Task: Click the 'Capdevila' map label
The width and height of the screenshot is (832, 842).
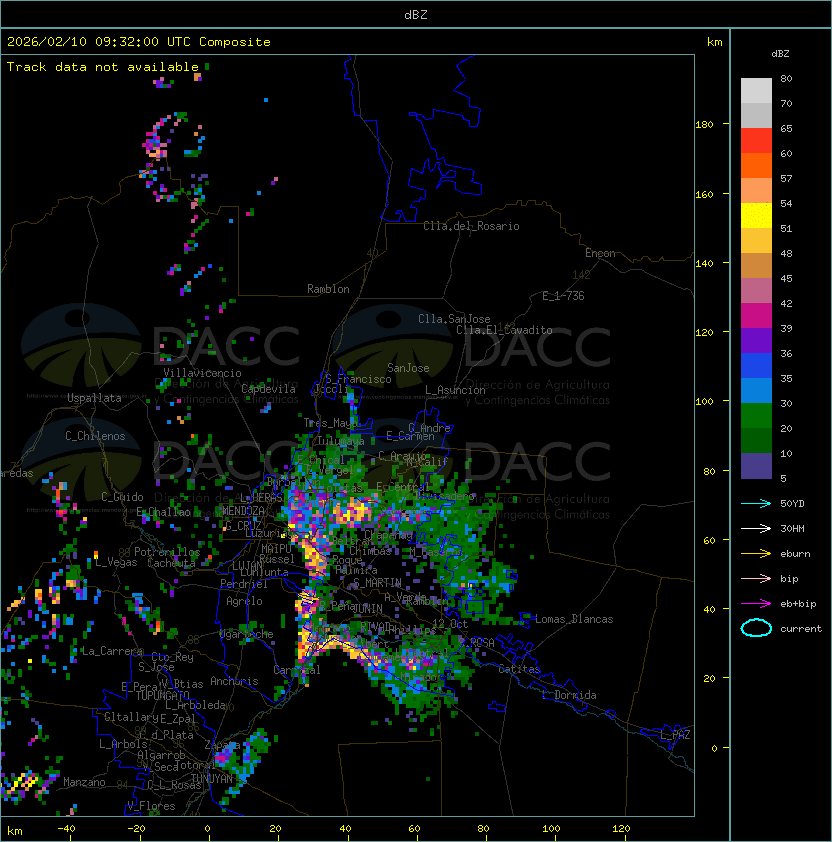Action: tap(268, 389)
